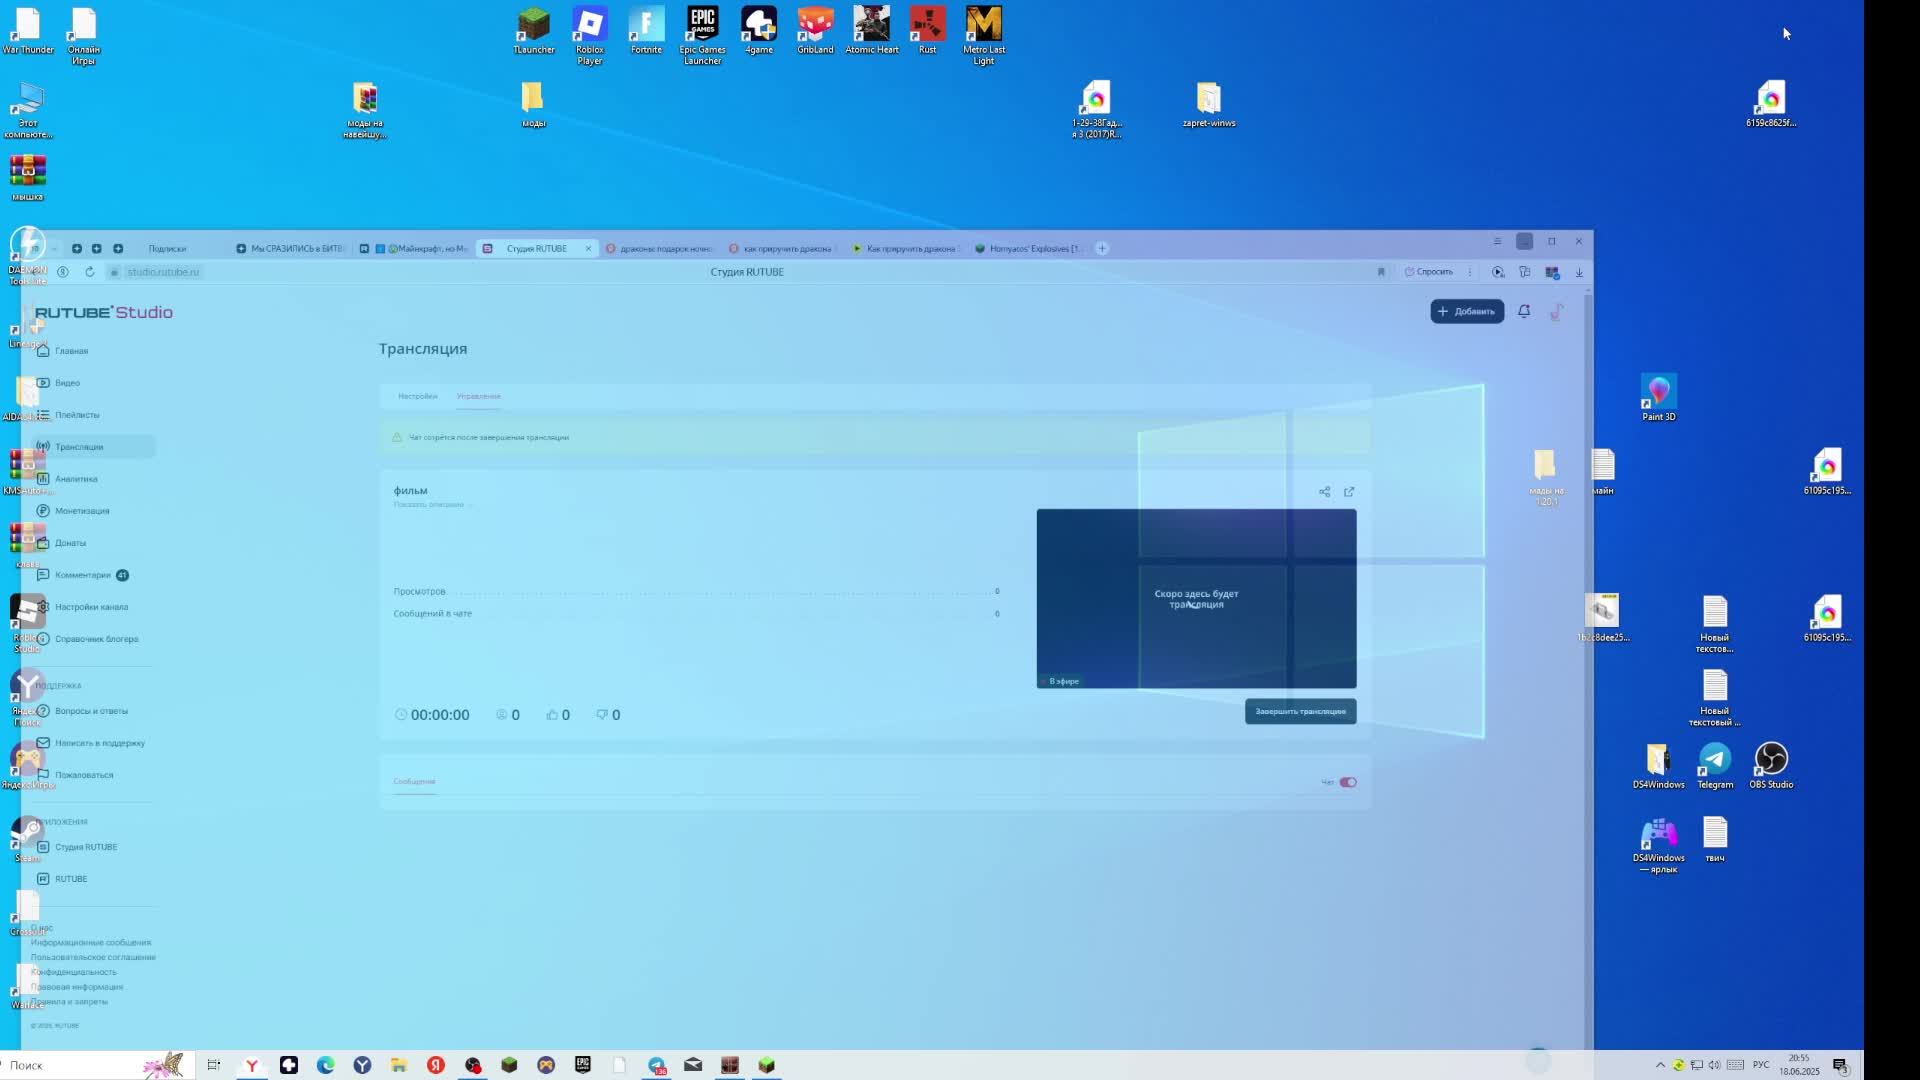1920x1080 pixels.
Task: Click the bookmark icon in address bar
Action: click(x=1381, y=272)
